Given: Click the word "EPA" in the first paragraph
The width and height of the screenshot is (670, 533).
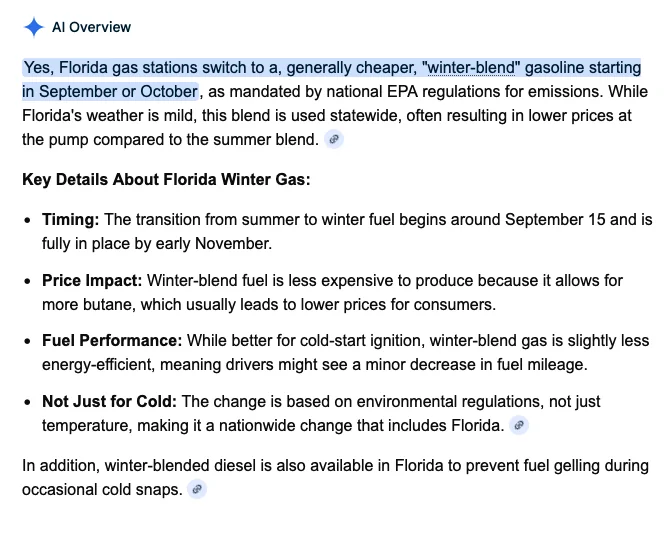Looking at the screenshot, I should (402, 91).
